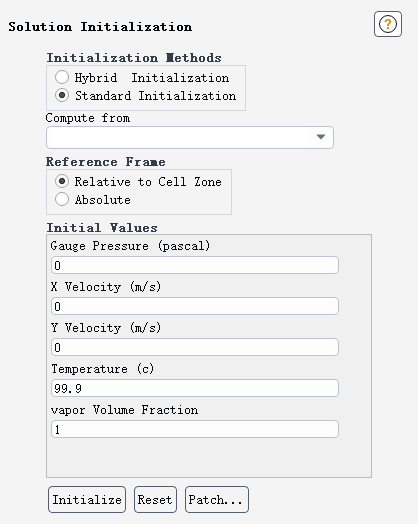Viewport: 418px width, 524px height.
Task: Choose Absolute reference frame option
Action: (x=62, y=199)
